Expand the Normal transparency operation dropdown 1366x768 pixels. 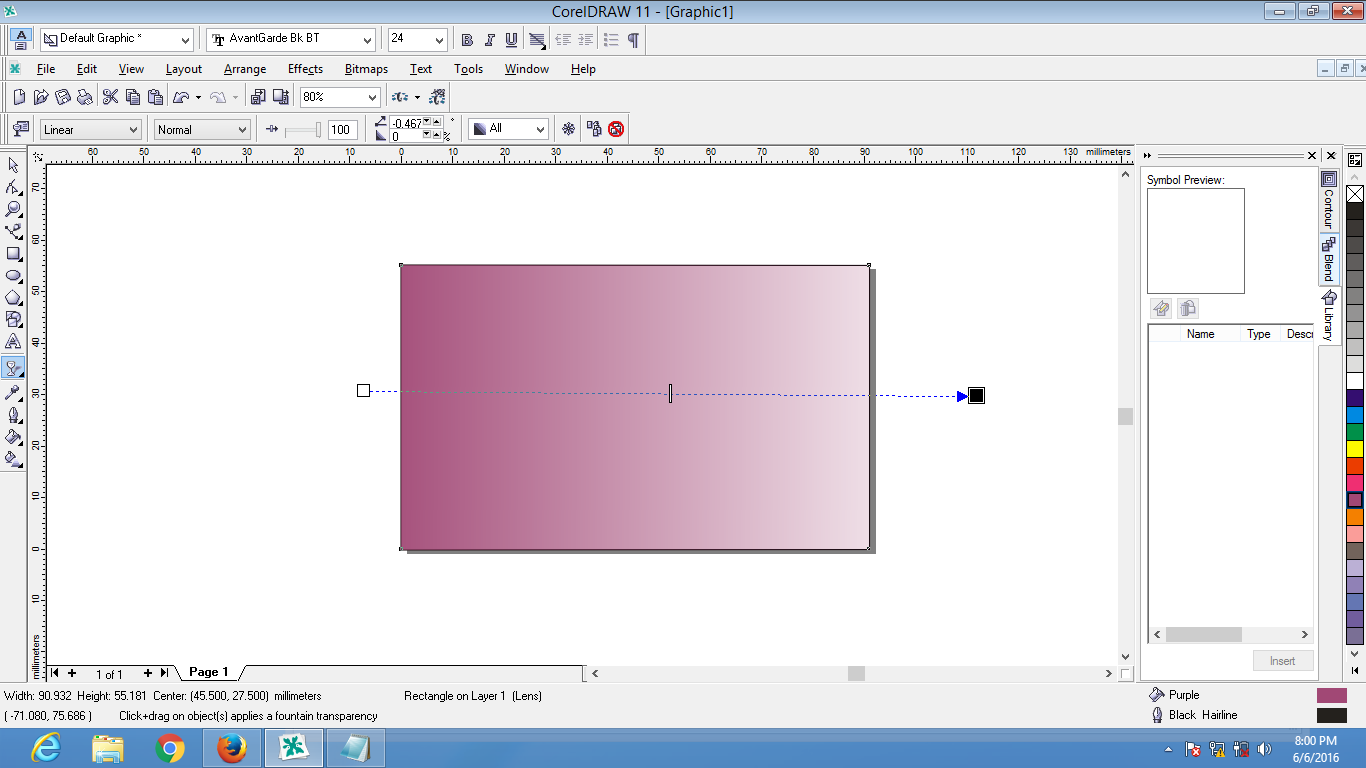[x=202, y=129]
